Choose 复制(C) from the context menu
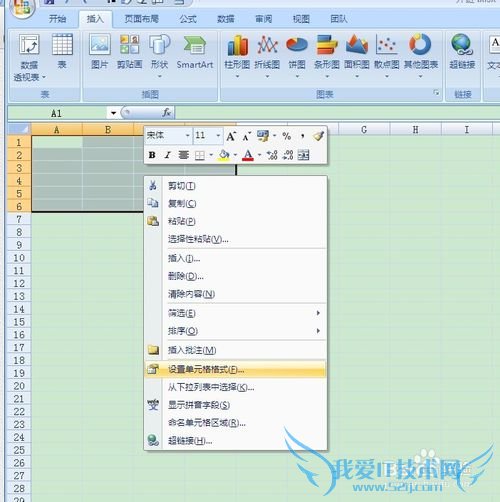The height and width of the screenshot is (502, 500). tap(236, 203)
